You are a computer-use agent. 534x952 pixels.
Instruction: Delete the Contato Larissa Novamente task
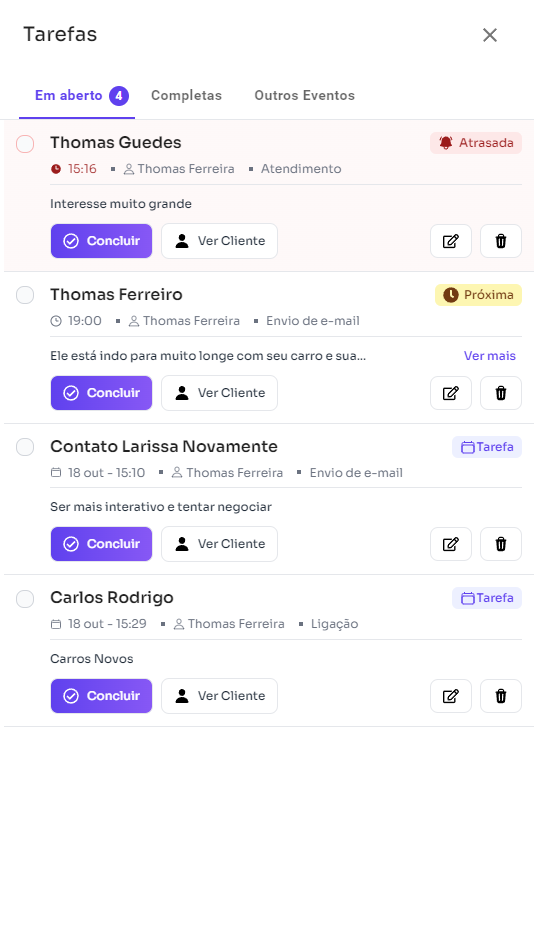point(501,544)
